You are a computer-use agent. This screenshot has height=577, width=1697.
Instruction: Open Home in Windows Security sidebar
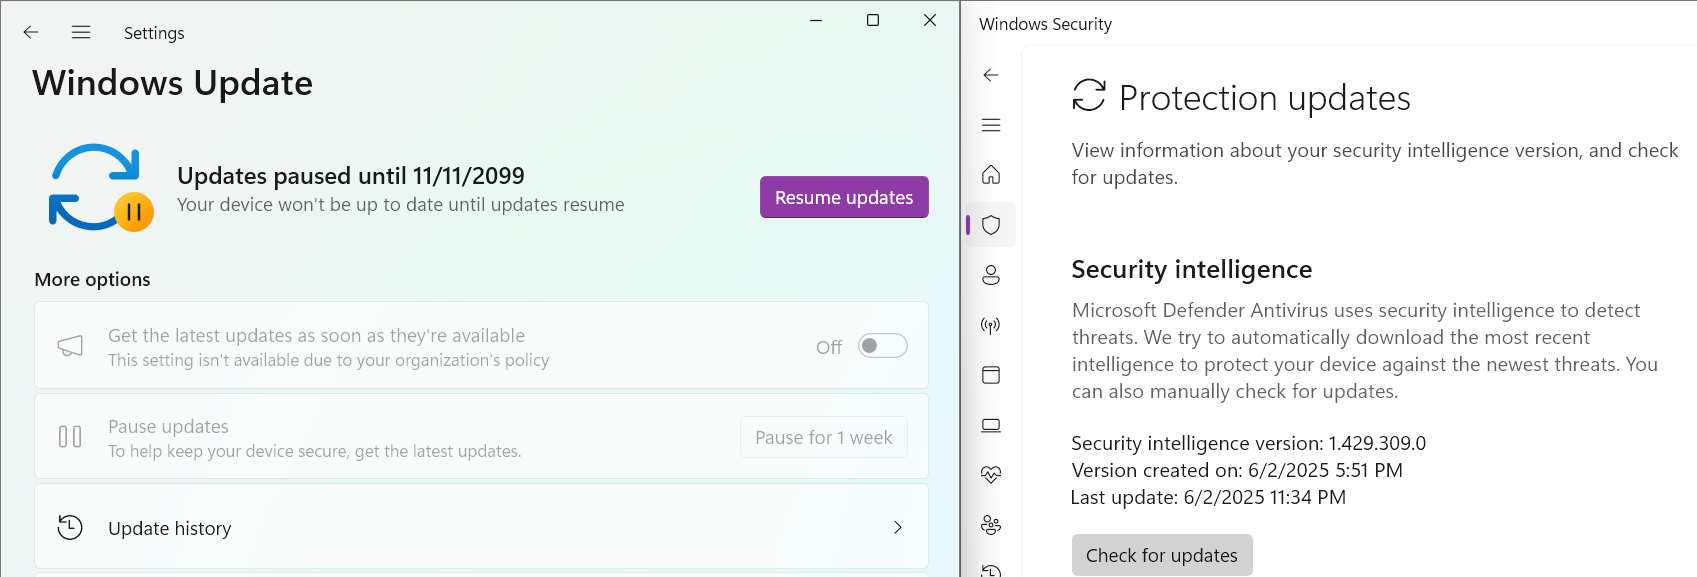point(991,175)
